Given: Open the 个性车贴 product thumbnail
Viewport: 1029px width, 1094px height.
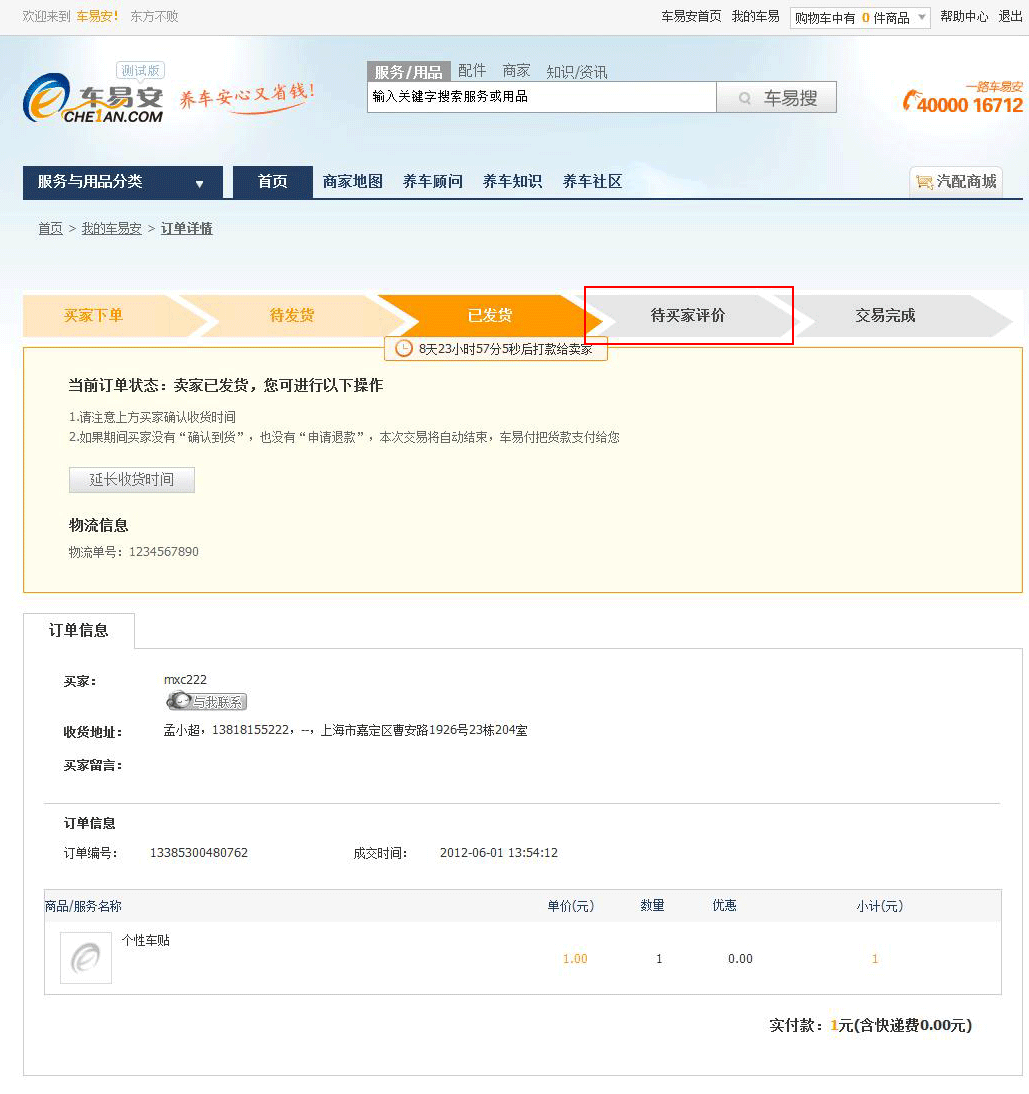Looking at the screenshot, I should pyautogui.click(x=86, y=958).
